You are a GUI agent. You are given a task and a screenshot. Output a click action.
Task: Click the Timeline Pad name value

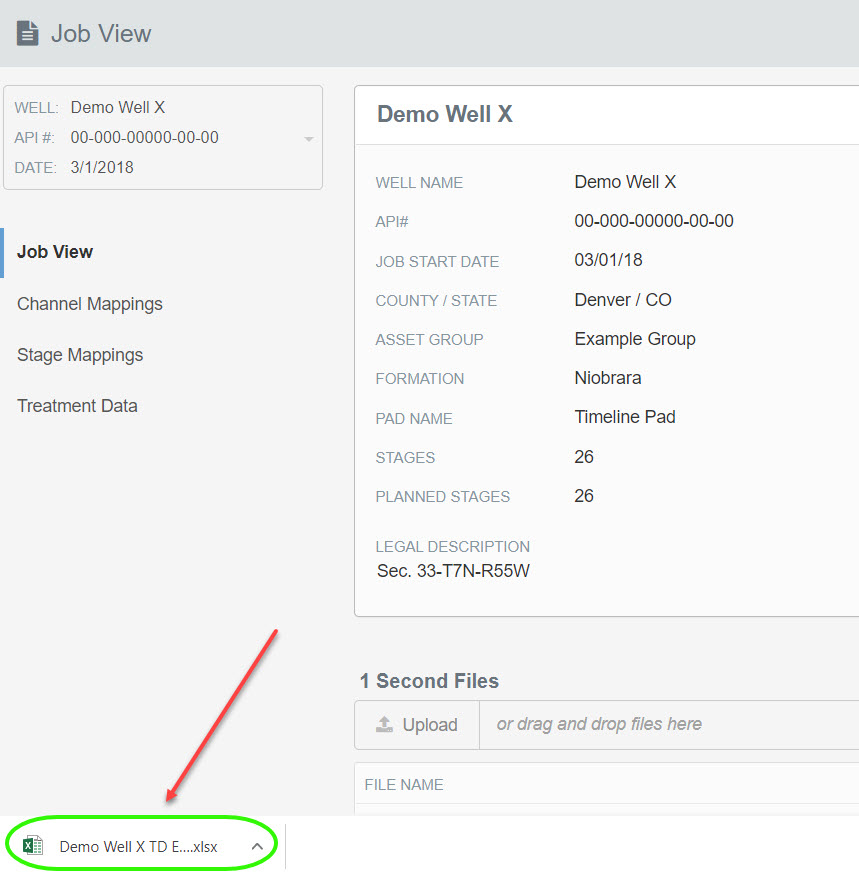[625, 417]
